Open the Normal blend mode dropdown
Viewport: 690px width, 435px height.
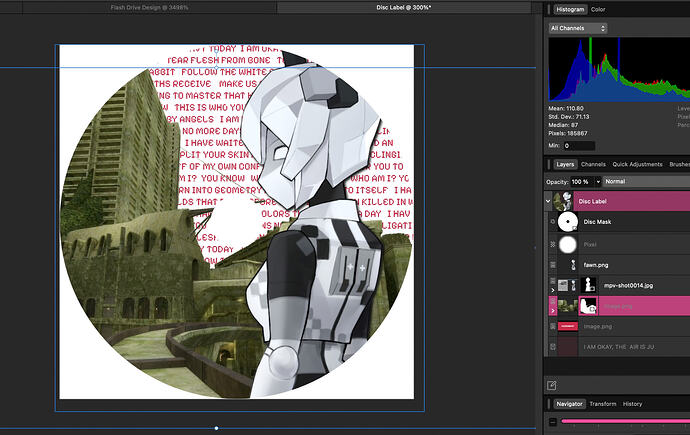pos(646,182)
